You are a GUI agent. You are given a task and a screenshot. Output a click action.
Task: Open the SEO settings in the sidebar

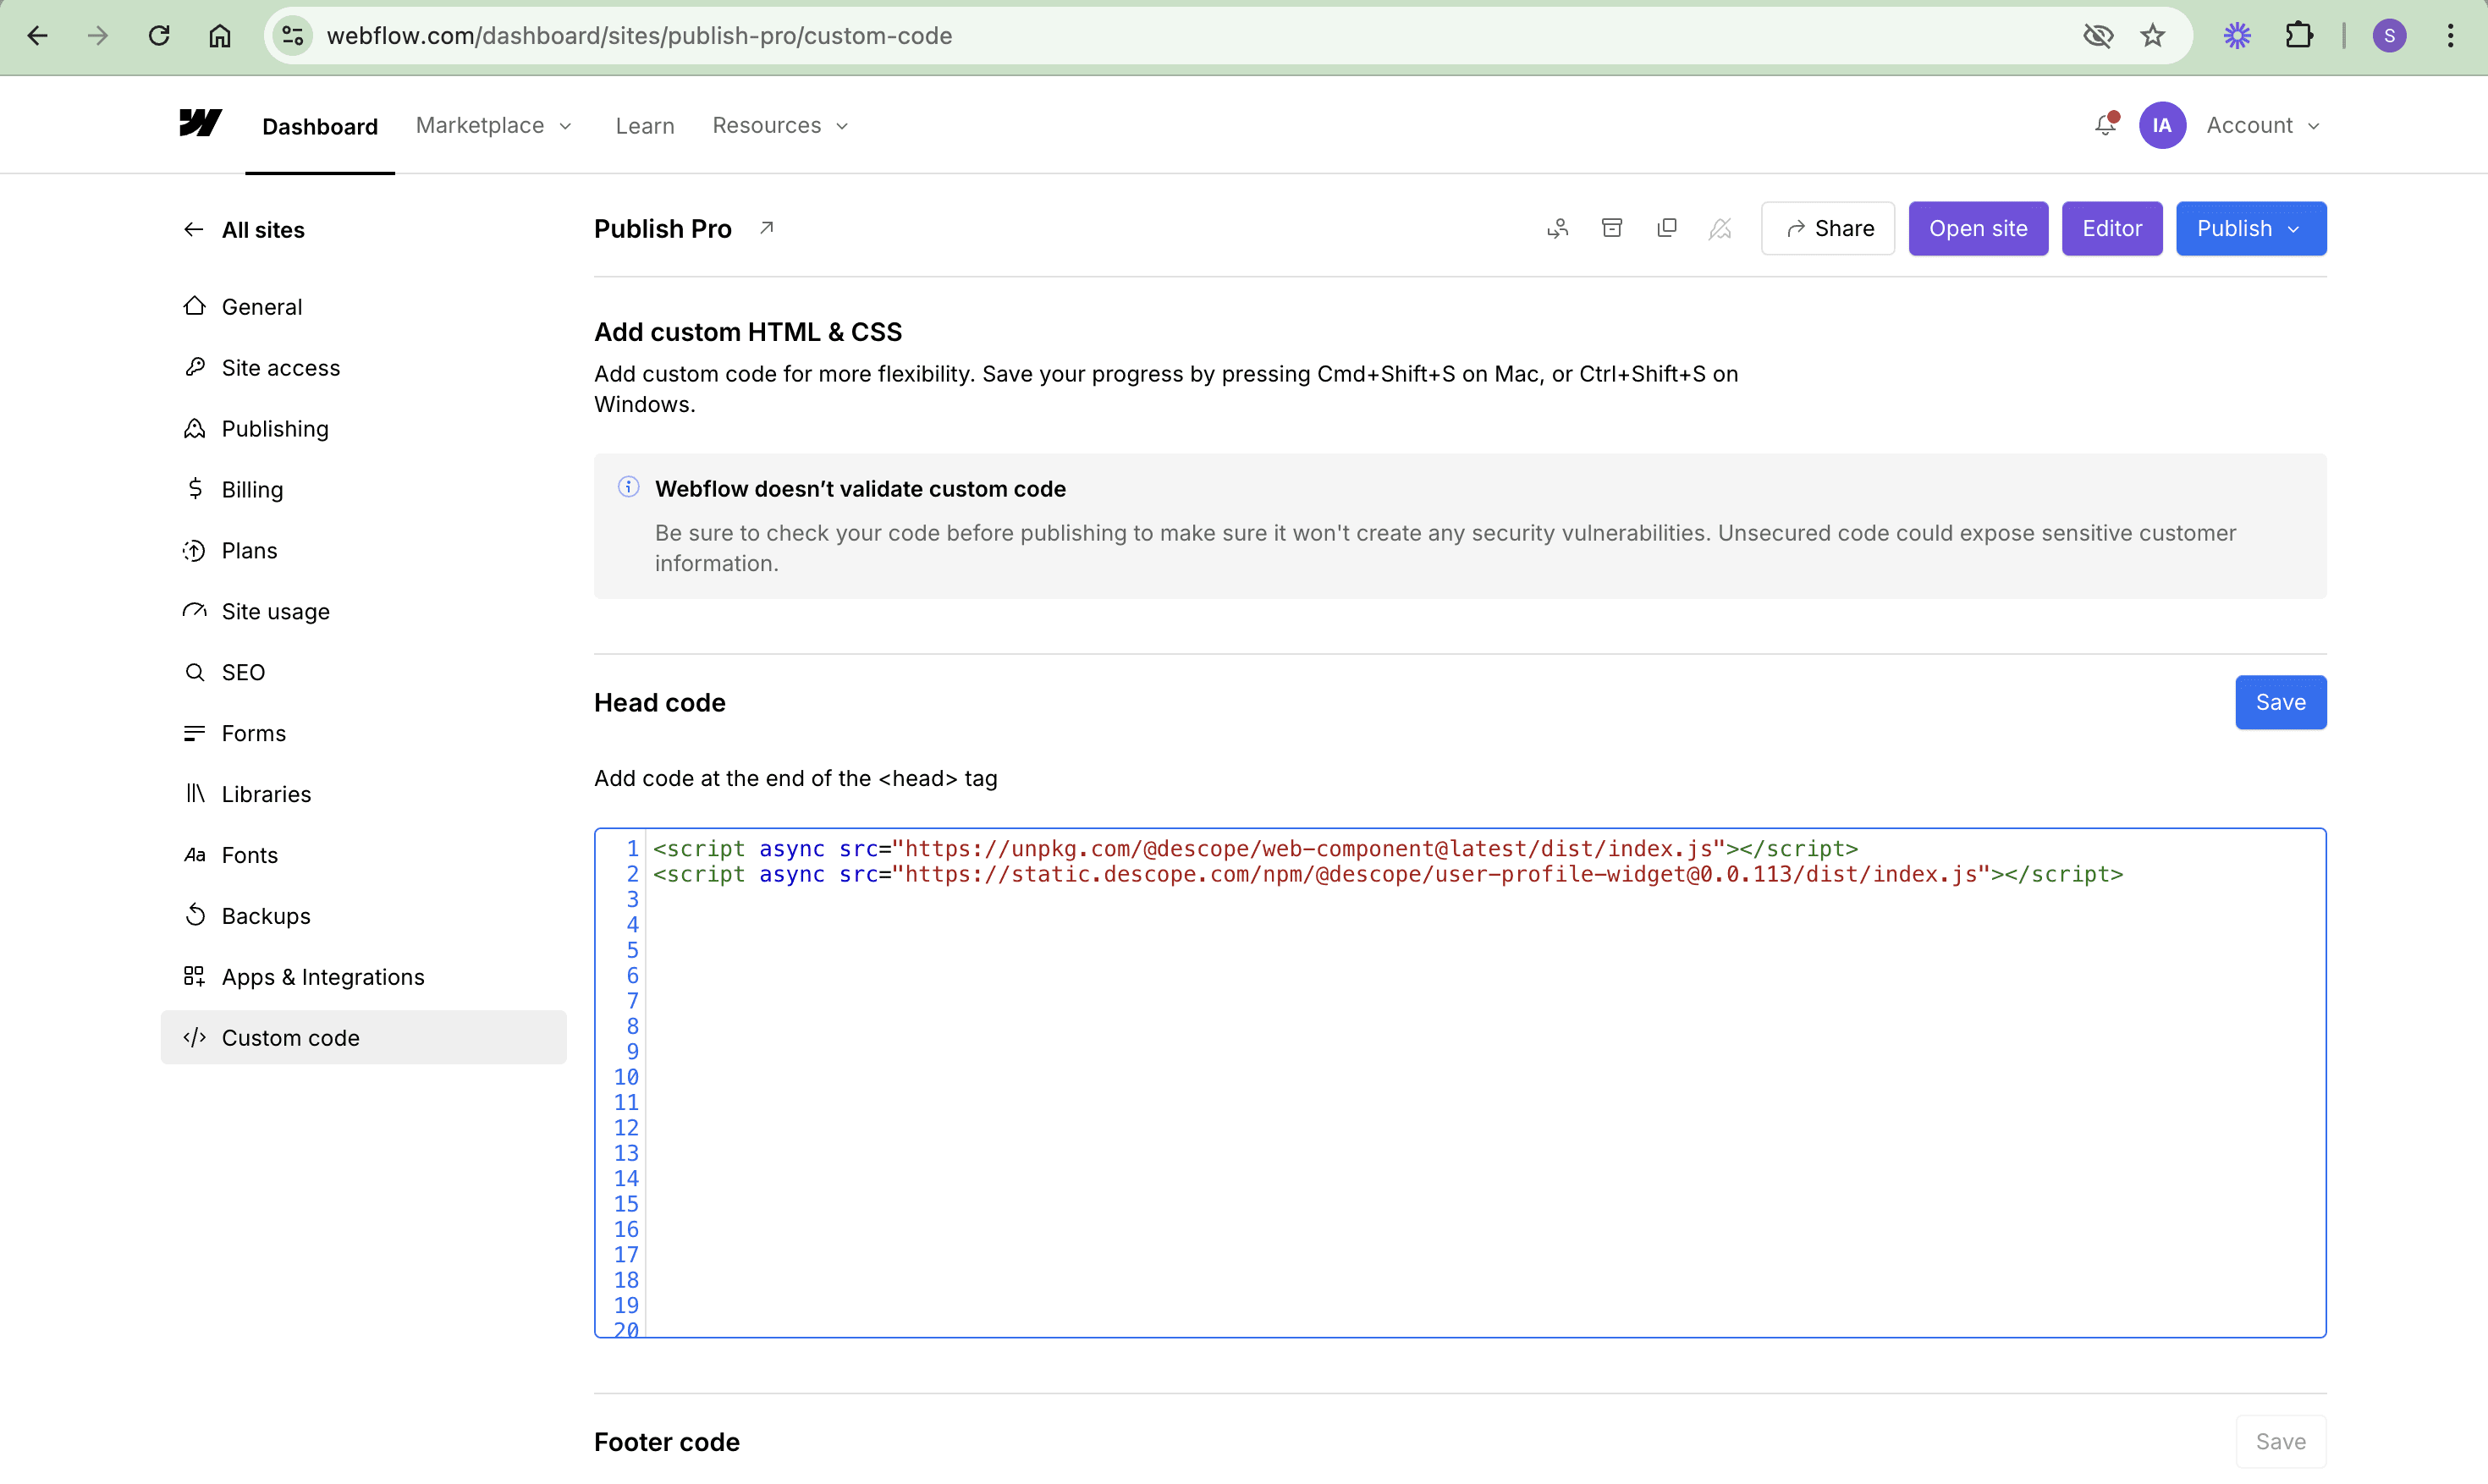(243, 672)
